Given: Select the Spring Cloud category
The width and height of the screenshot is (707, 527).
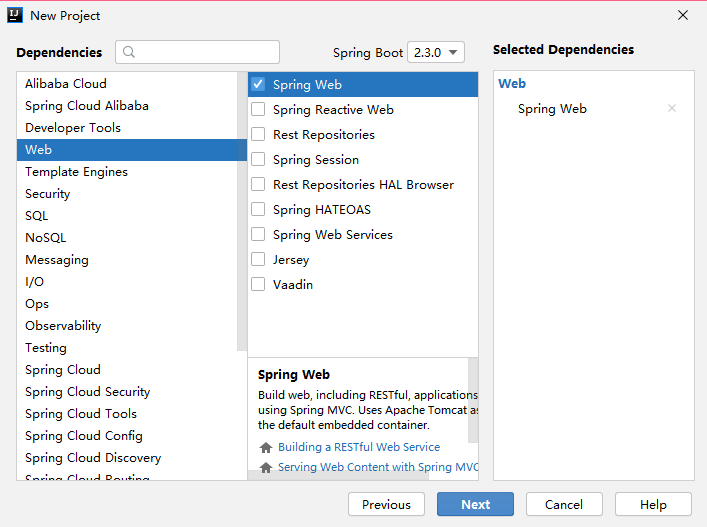Looking at the screenshot, I should [x=127, y=370].
